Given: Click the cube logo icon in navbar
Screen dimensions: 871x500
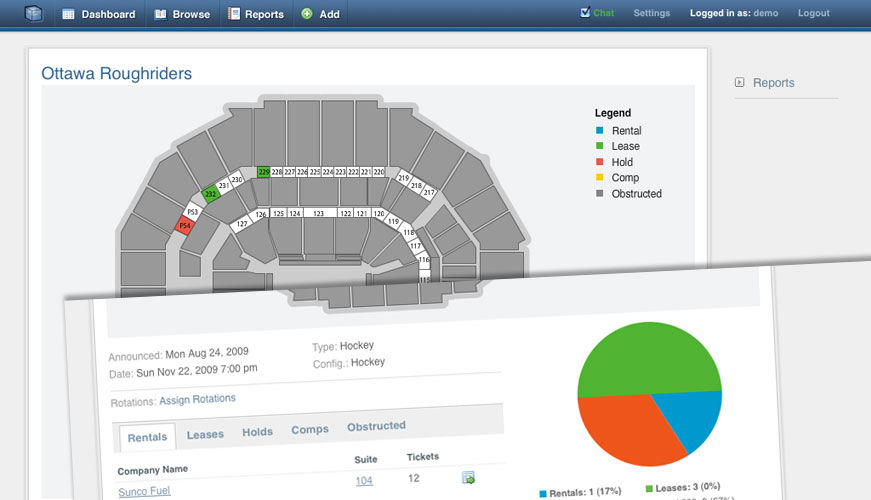Looking at the screenshot, I should 34,13.
